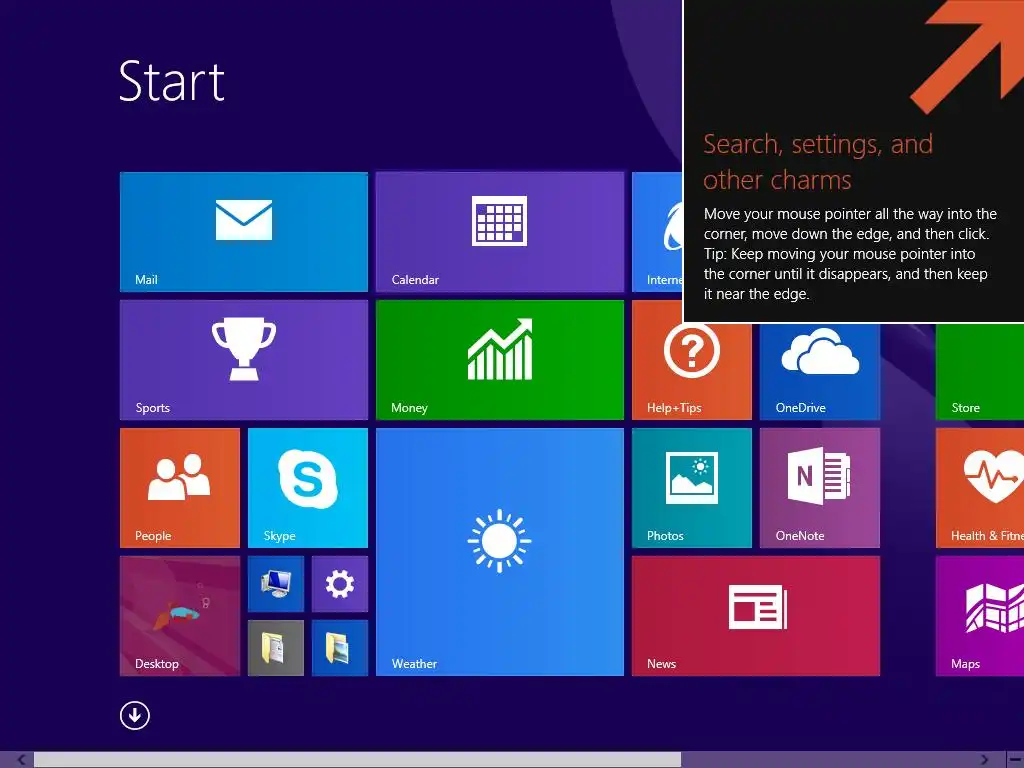Open the Sports tile
Viewport: 1024px width, 768px height.
click(244, 360)
